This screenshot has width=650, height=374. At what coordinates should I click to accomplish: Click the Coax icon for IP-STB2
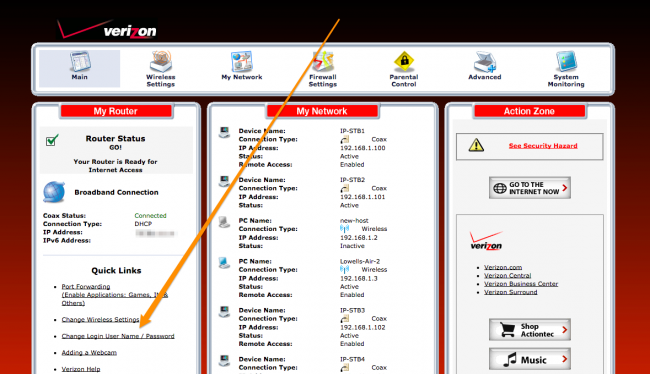344,189
